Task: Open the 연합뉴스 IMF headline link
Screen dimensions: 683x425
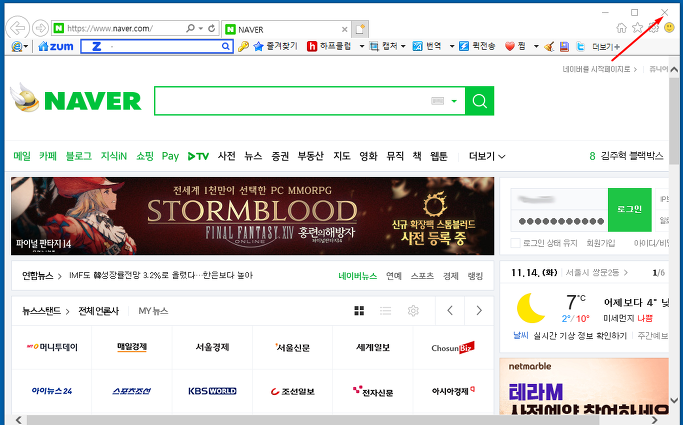Action: click(x=161, y=275)
